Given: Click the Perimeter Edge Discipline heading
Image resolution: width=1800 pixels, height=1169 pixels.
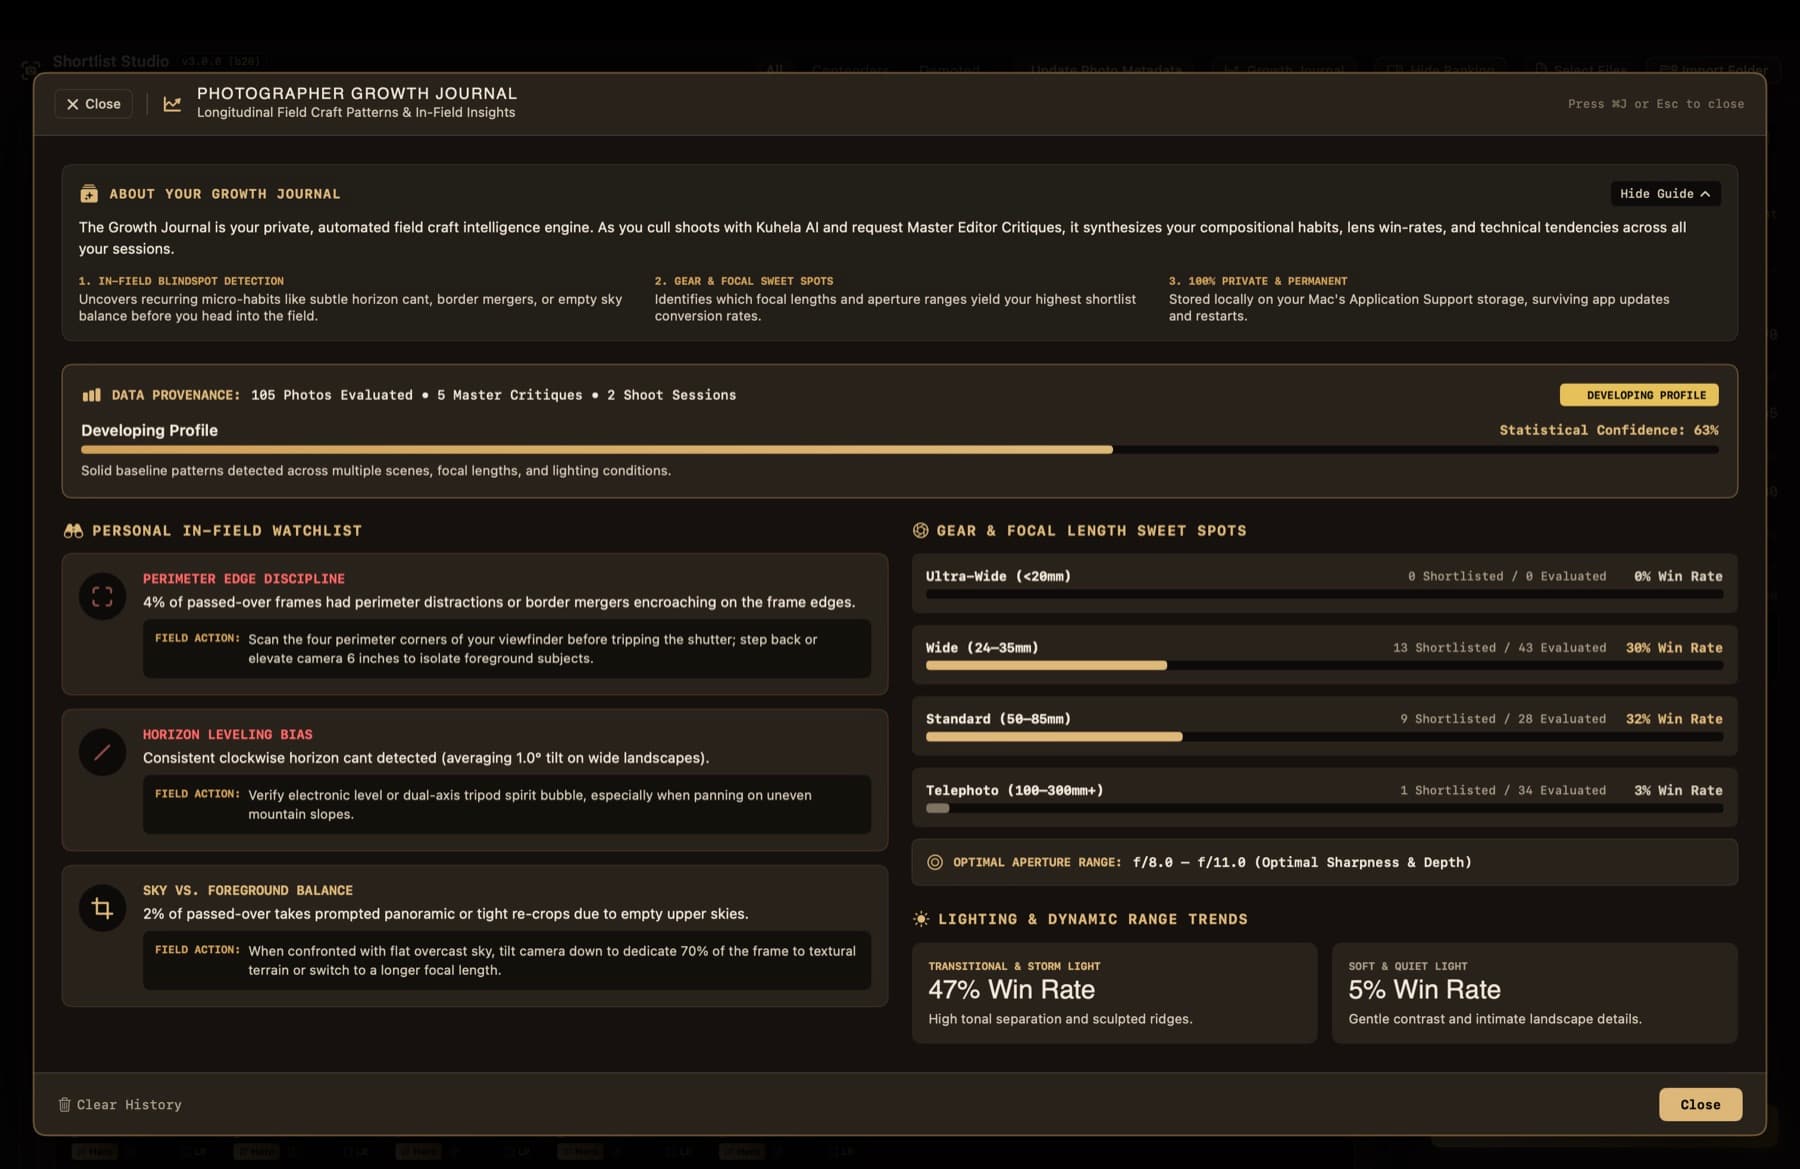Looking at the screenshot, I should [243, 579].
